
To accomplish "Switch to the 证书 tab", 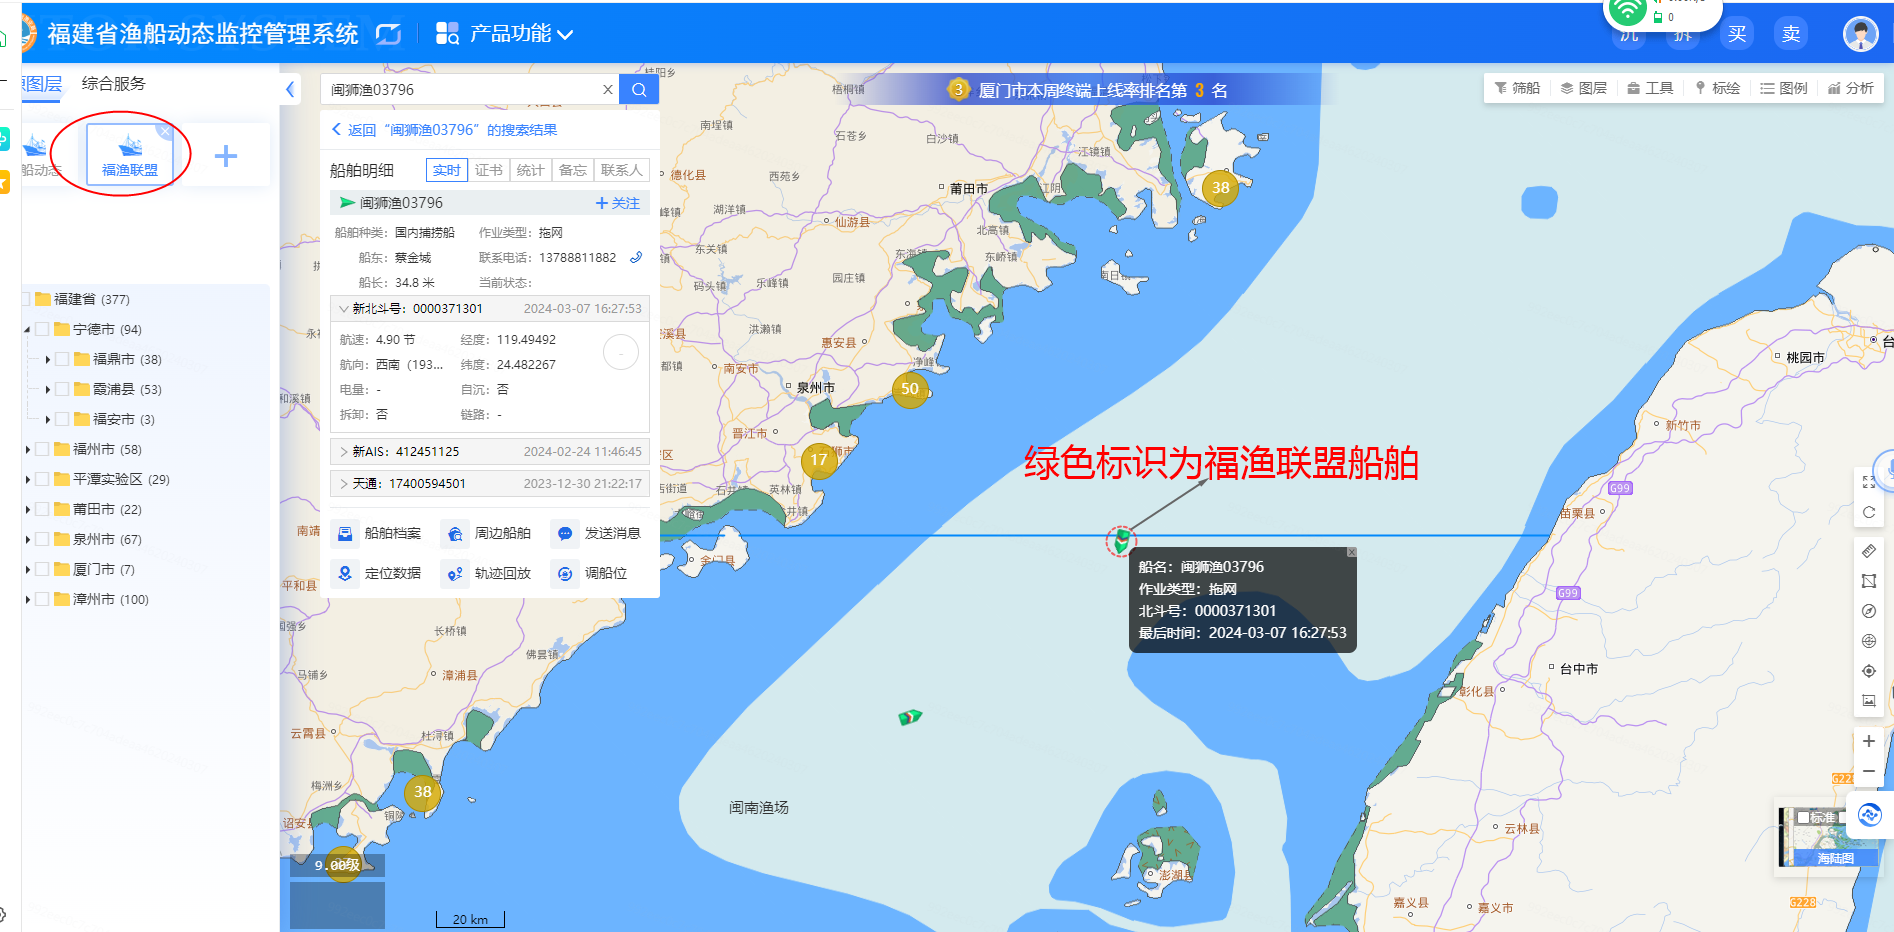I will point(489,170).
